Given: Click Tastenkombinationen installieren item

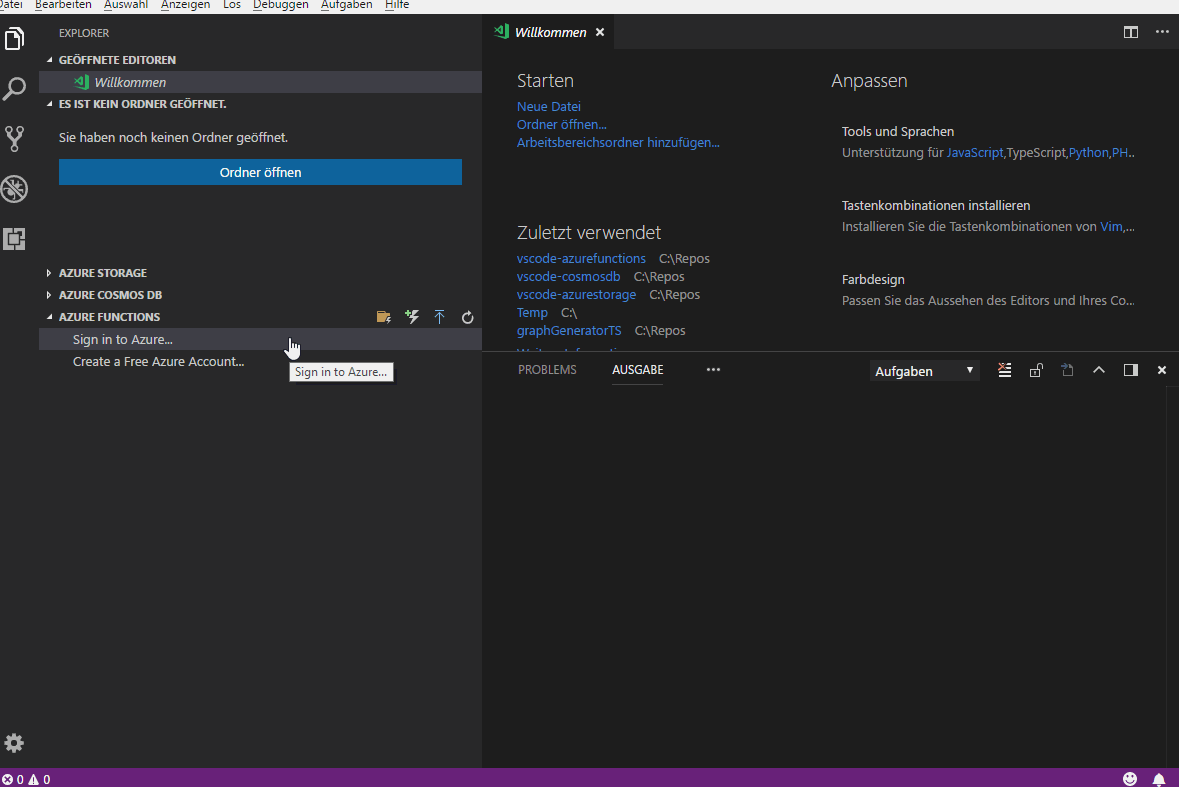Looking at the screenshot, I should tap(987, 216).
